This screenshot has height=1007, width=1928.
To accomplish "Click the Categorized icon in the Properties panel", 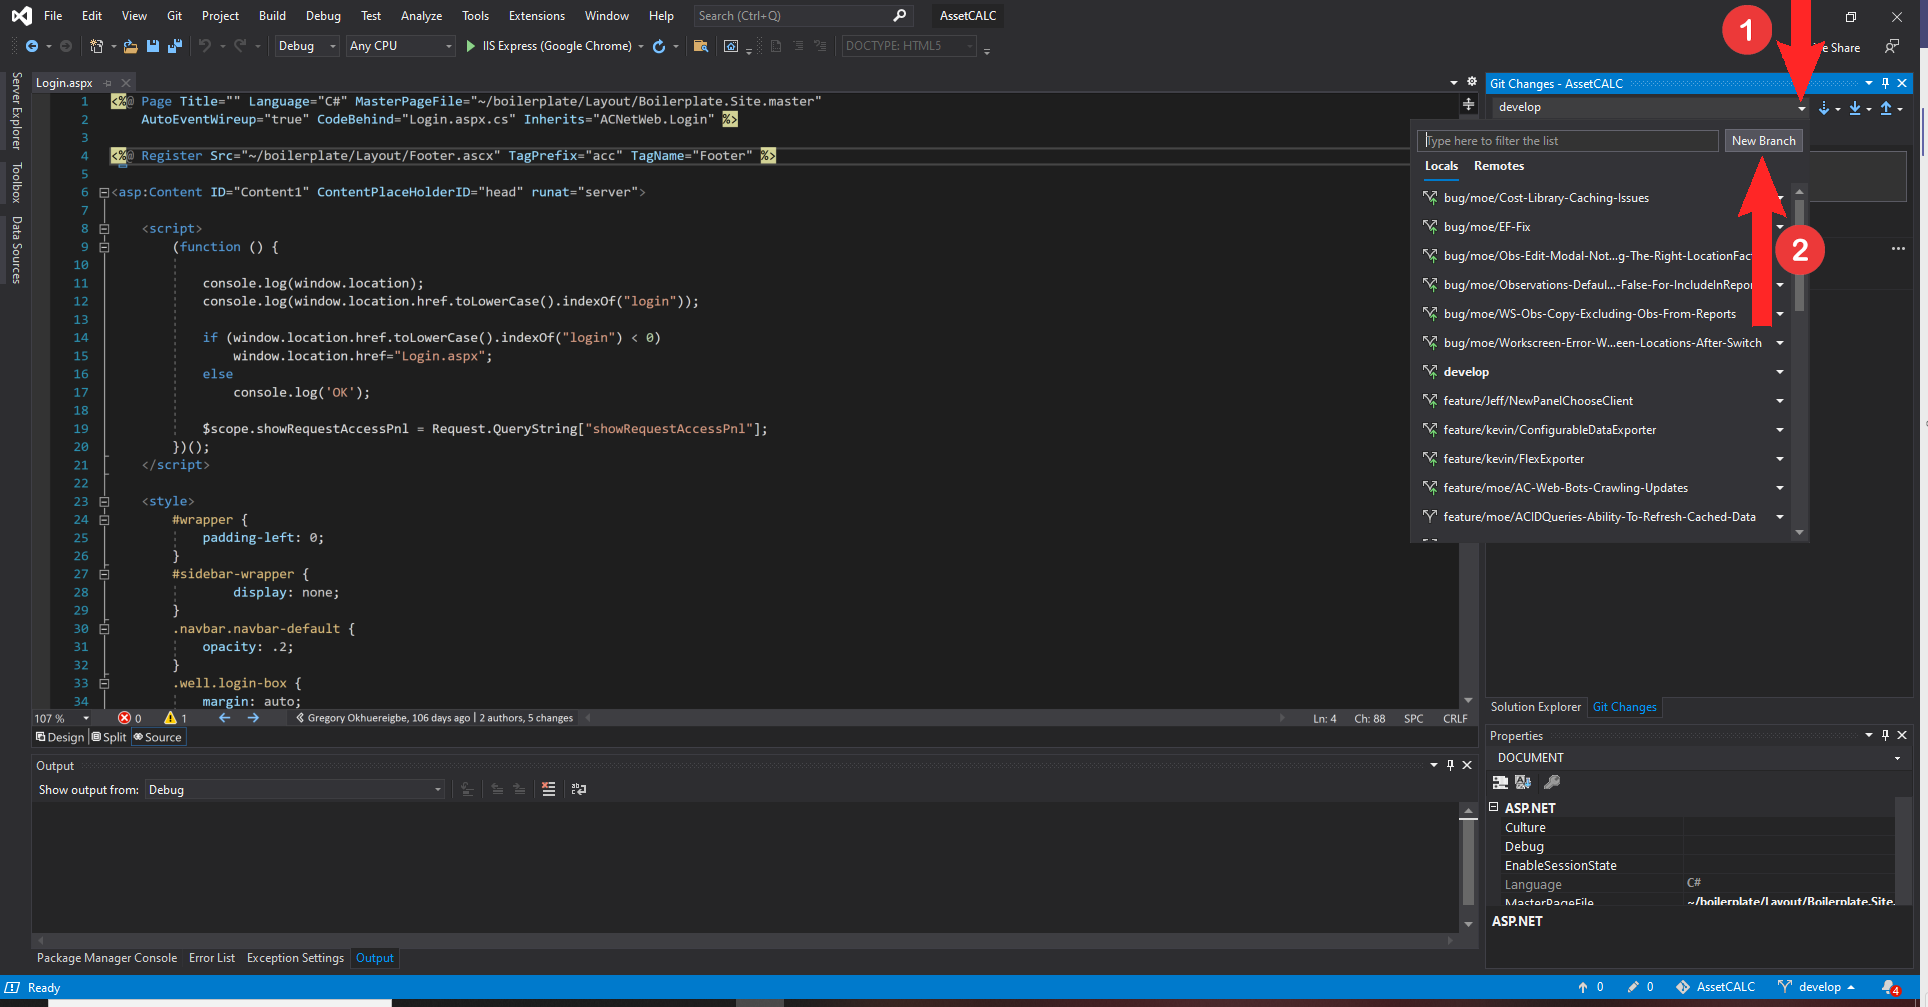I will click(1500, 782).
